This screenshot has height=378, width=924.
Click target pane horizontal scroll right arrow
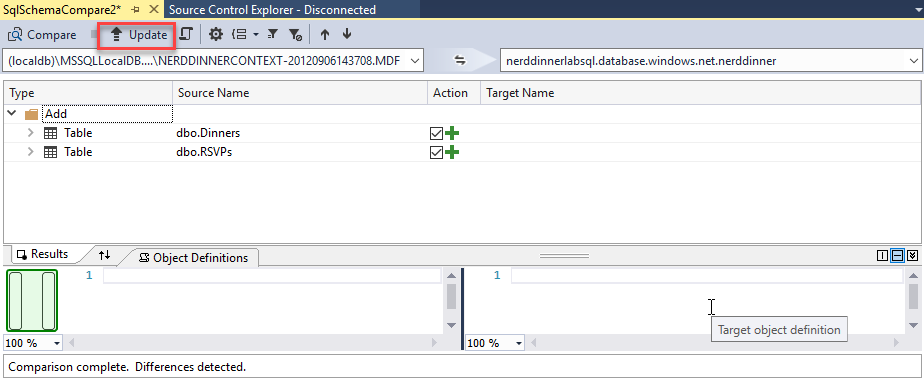(896, 342)
